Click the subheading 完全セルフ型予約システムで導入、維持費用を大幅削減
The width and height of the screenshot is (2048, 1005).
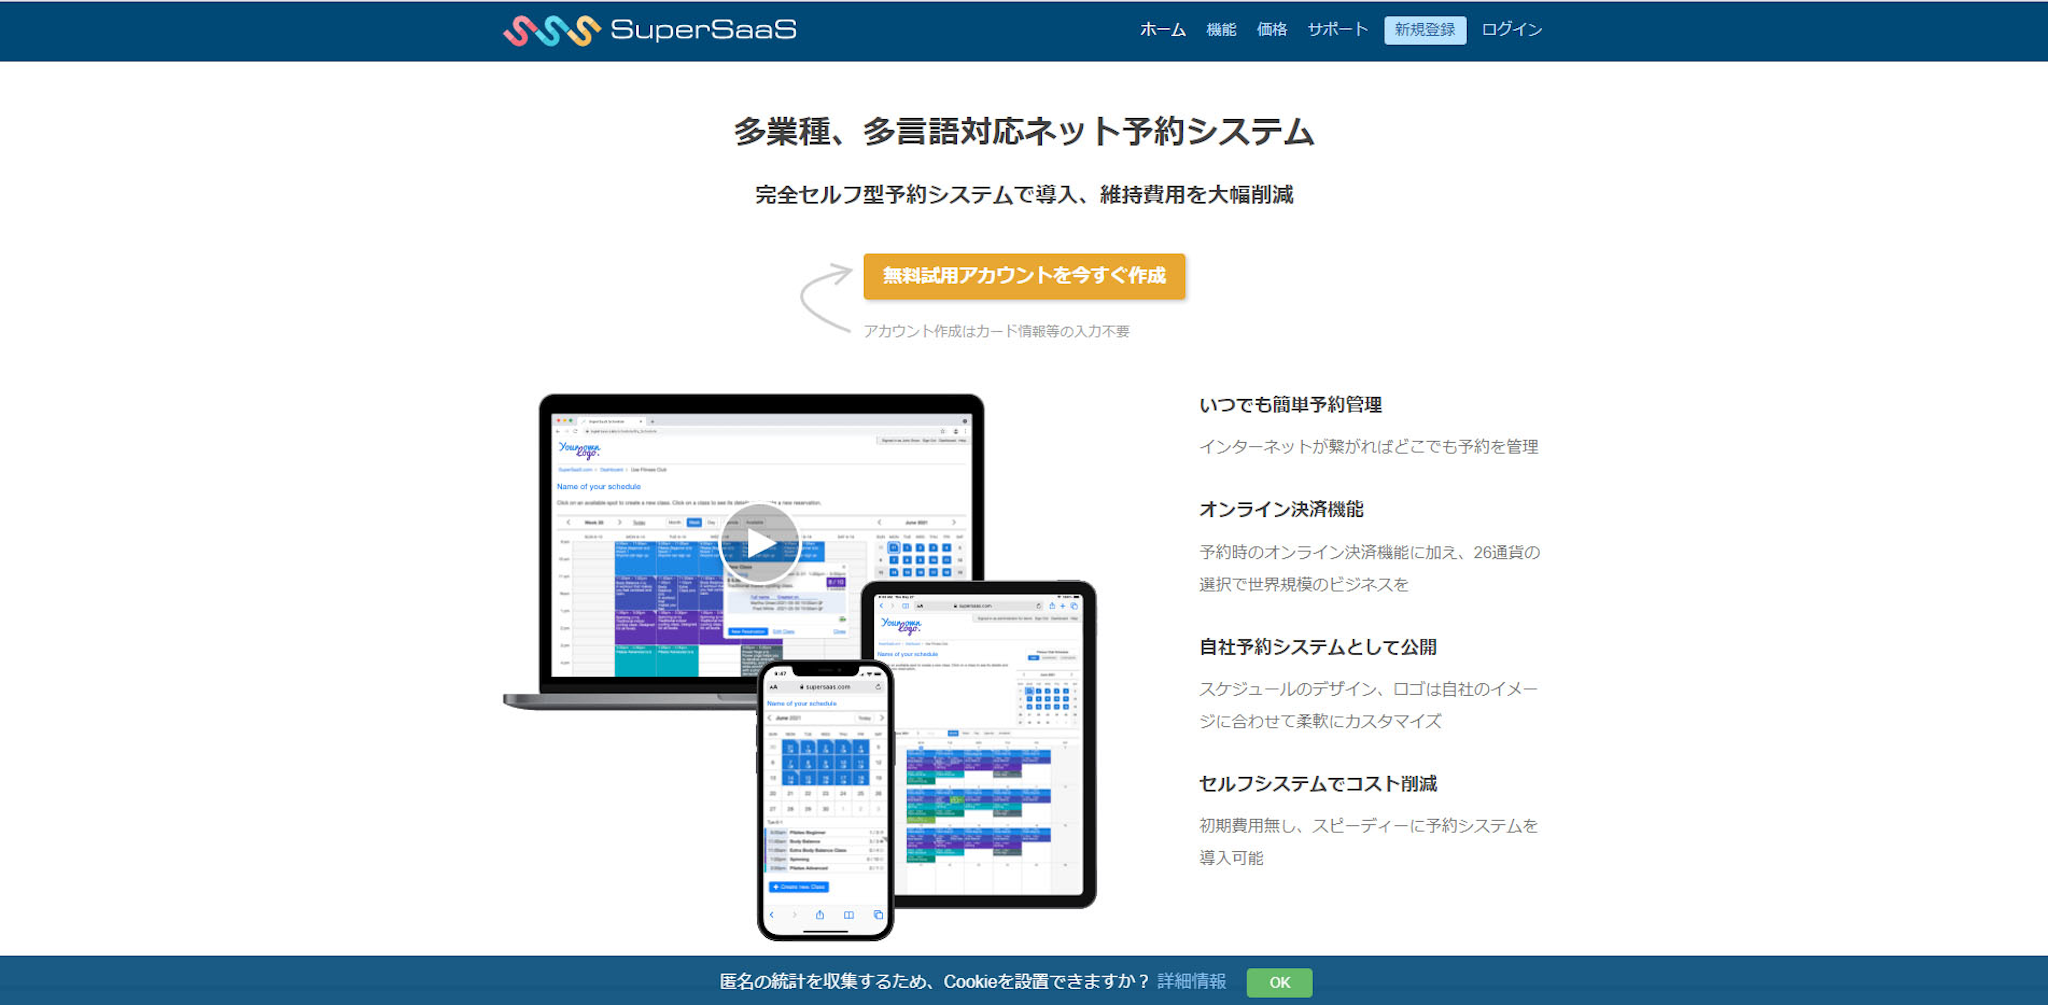tap(1024, 195)
